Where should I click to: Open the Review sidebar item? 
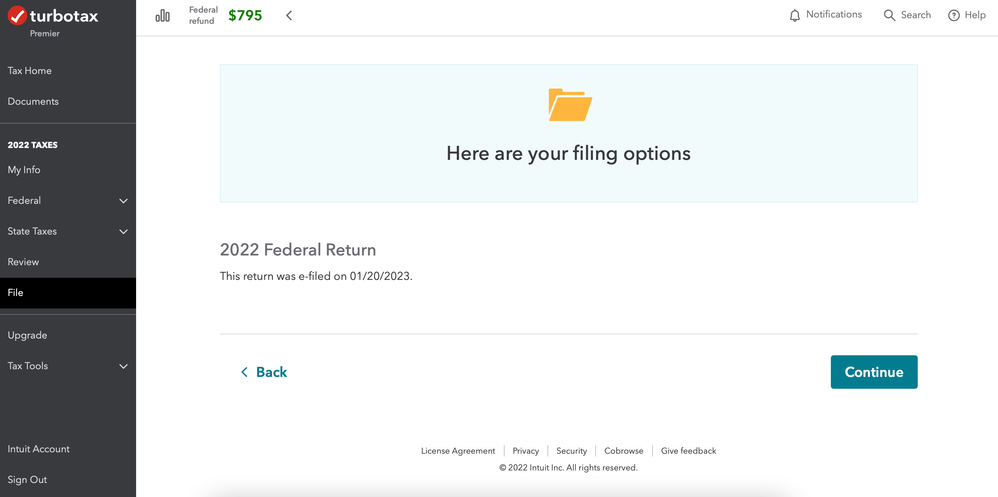pyautogui.click(x=23, y=262)
